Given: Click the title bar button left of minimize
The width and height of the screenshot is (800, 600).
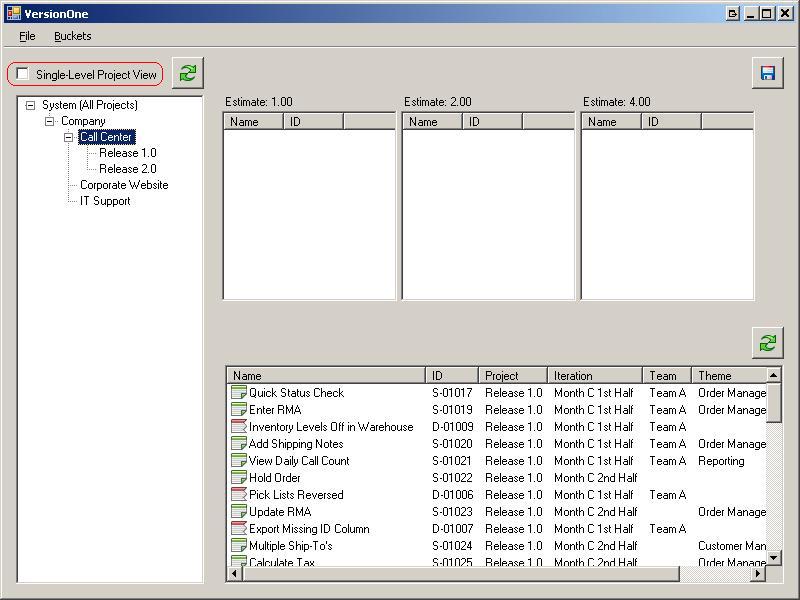Looking at the screenshot, I should click(733, 14).
